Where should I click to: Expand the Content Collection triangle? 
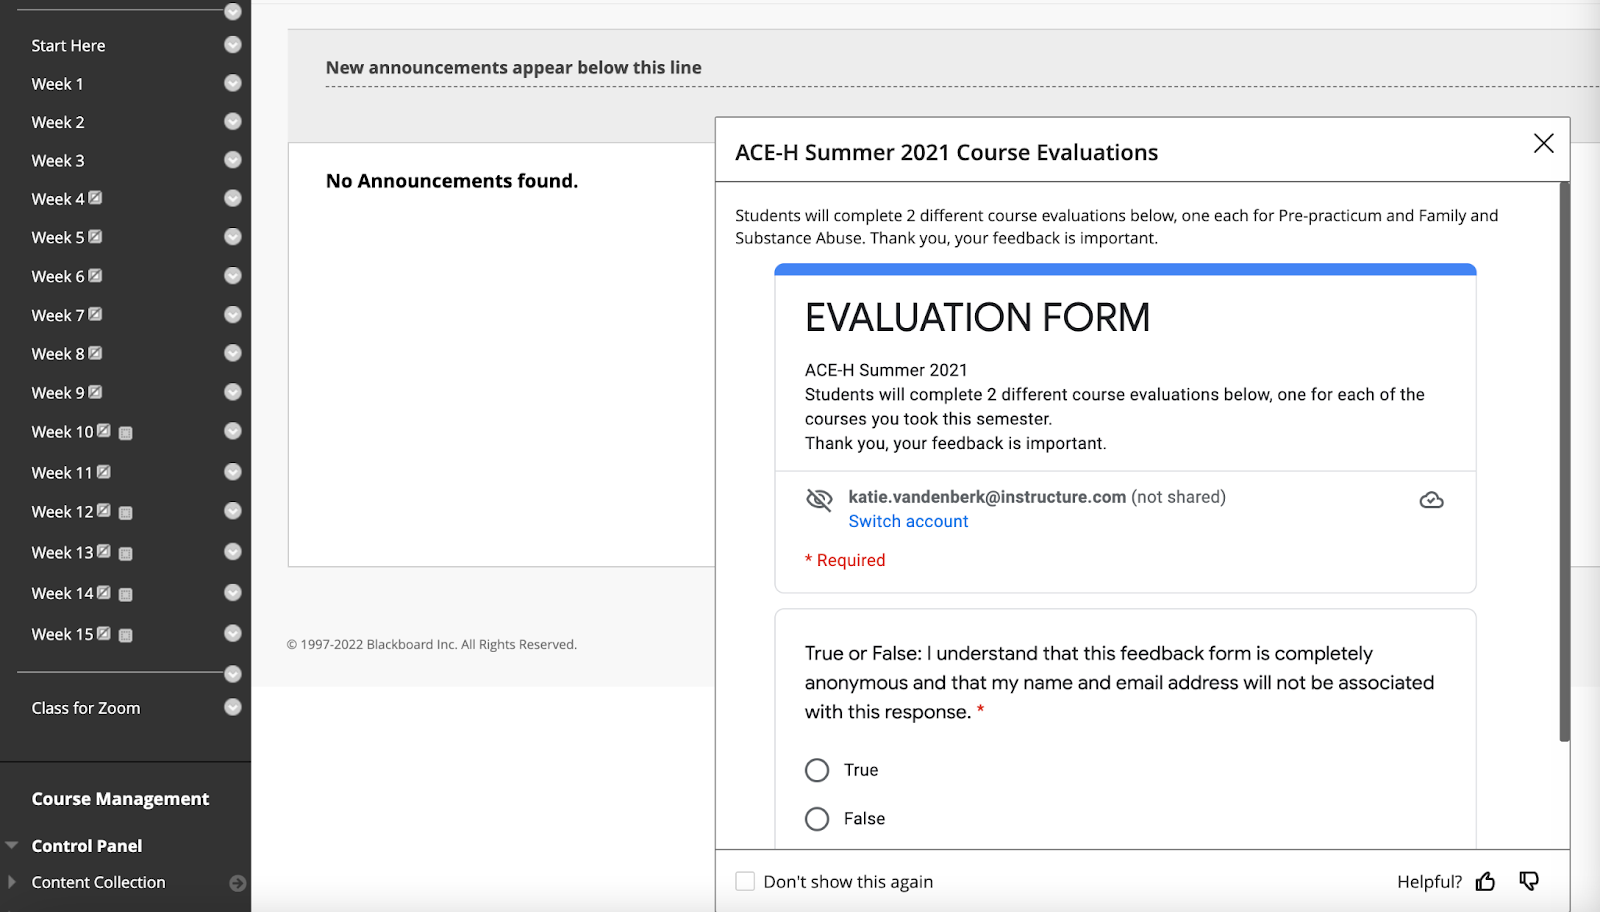(x=12, y=882)
